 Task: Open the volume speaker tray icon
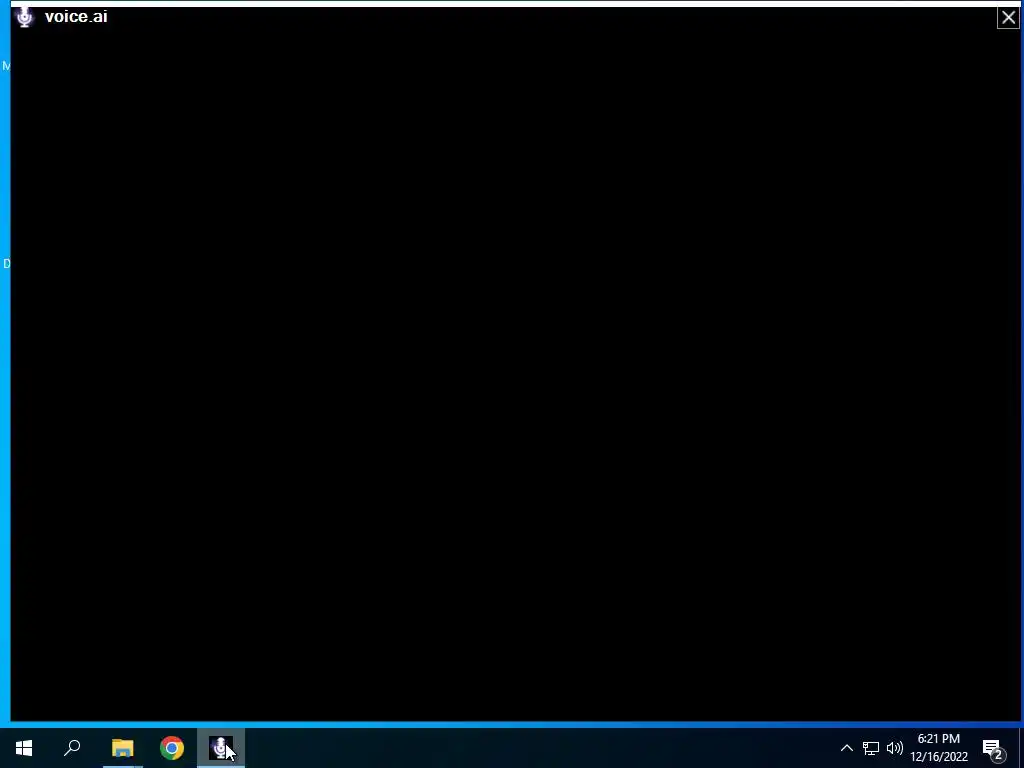click(x=895, y=748)
